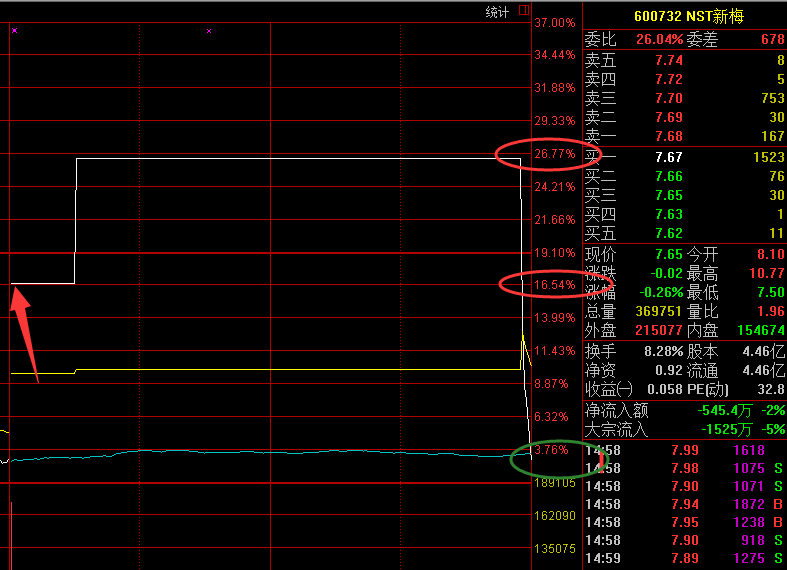The width and height of the screenshot is (787, 570).
Task: Click the 189105 volume axis label
Action: [x=555, y=483]
